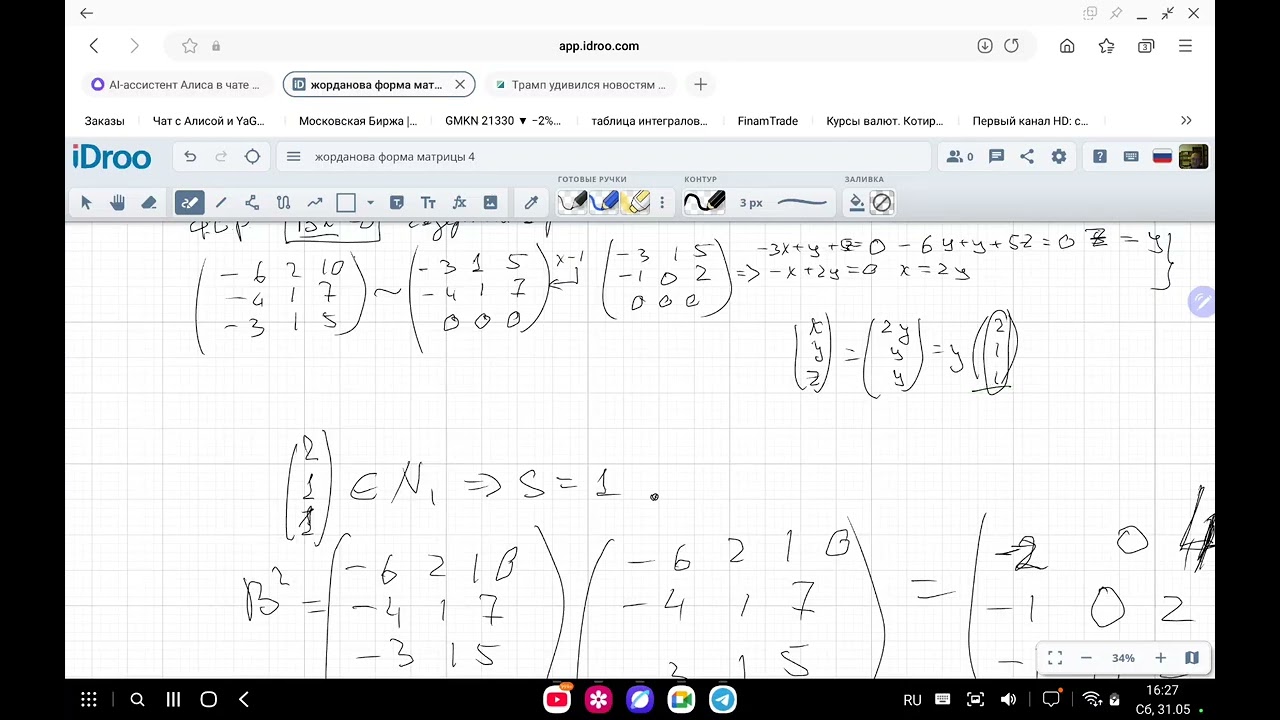Insert an image with the picture tool
The width and height of the screenshot is (1280, 720).
pyautogui.click(x=490, y=203)
